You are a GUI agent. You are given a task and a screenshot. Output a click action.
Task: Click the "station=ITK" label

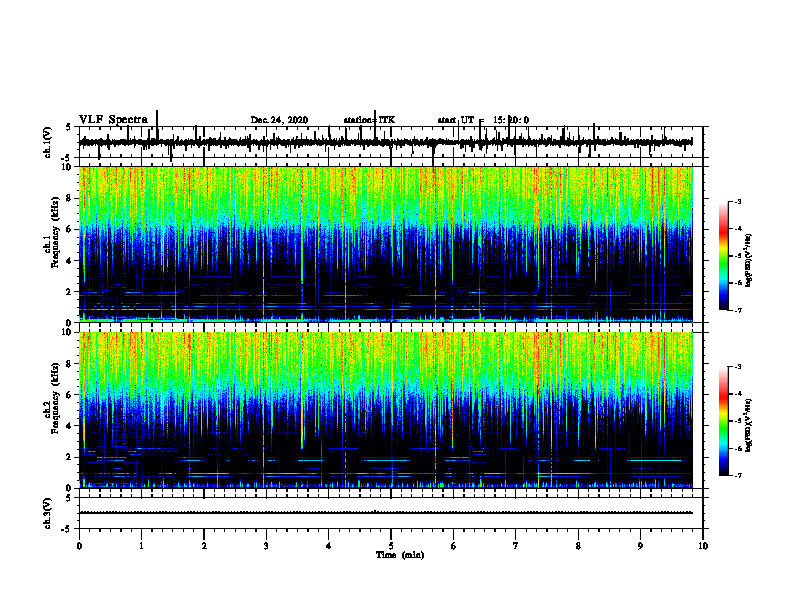coord(369,120)
